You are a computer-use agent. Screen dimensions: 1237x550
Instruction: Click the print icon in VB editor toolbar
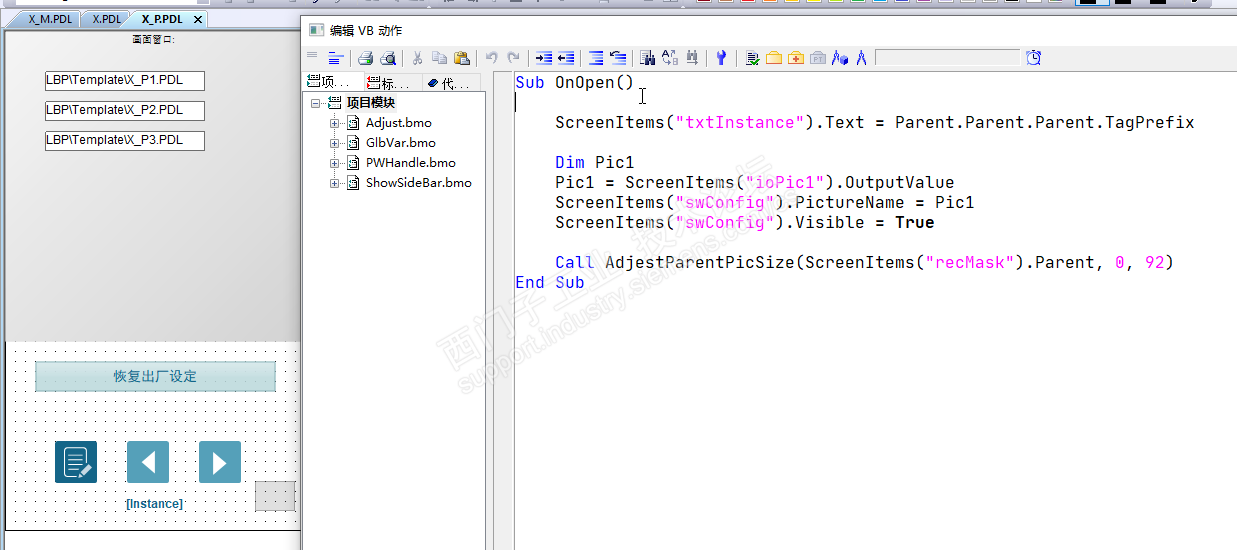pyautogui.click(x=365, y=58)
